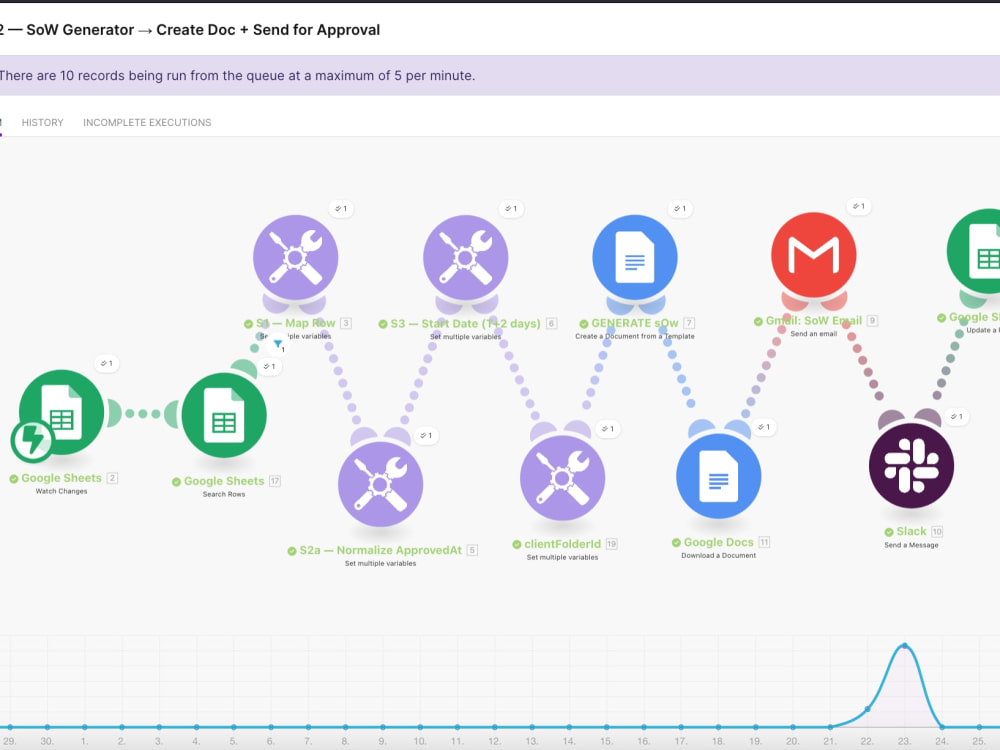1000x750 pixels.
Task: Click the operations bubble beside Google Docs download
Action: pos(763,427)
